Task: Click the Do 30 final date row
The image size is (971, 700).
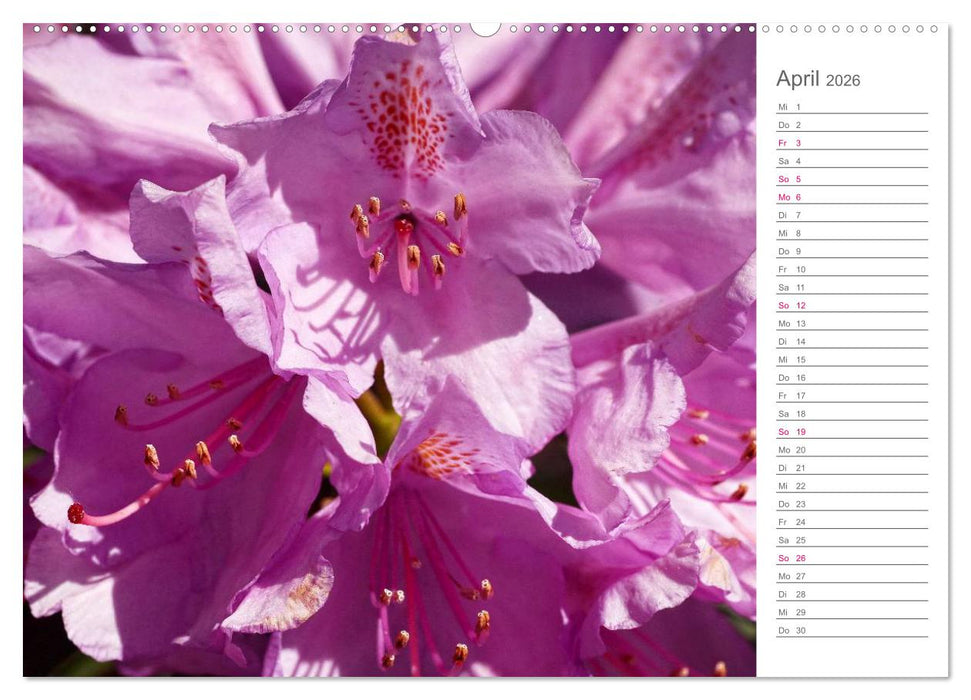Action: pos(790,628)
